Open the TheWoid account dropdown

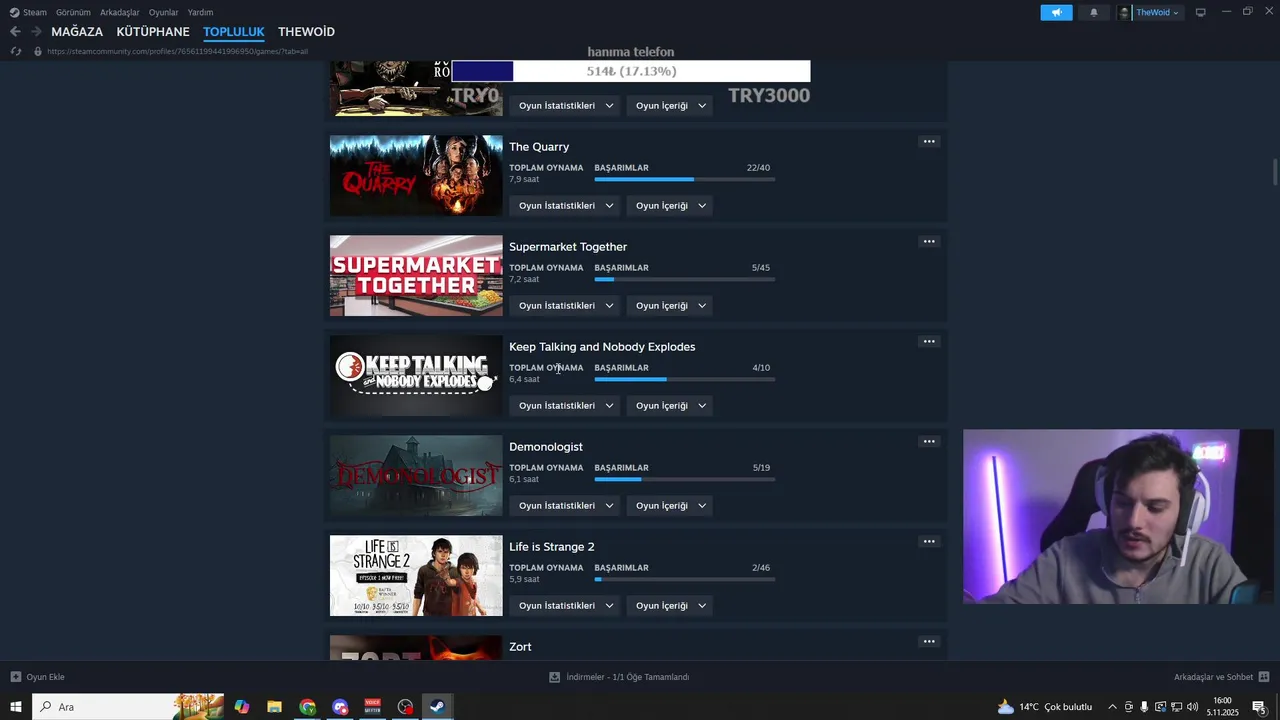click(x=1157, y=12)
